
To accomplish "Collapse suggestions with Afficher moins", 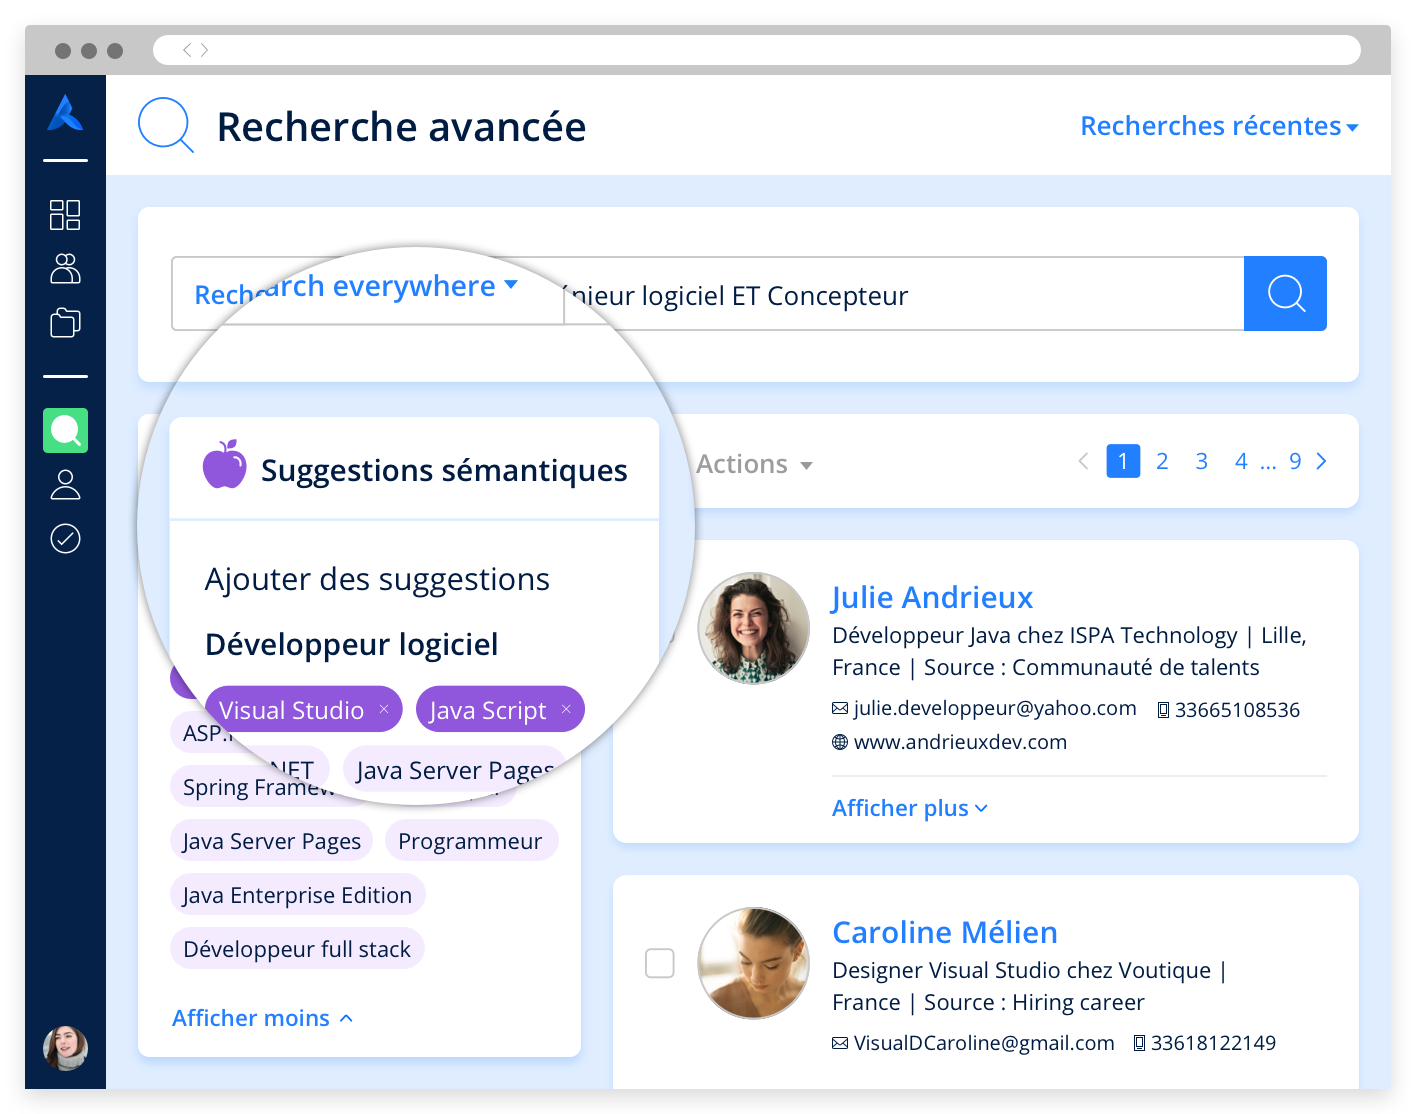I will [x=262, y=1018].
